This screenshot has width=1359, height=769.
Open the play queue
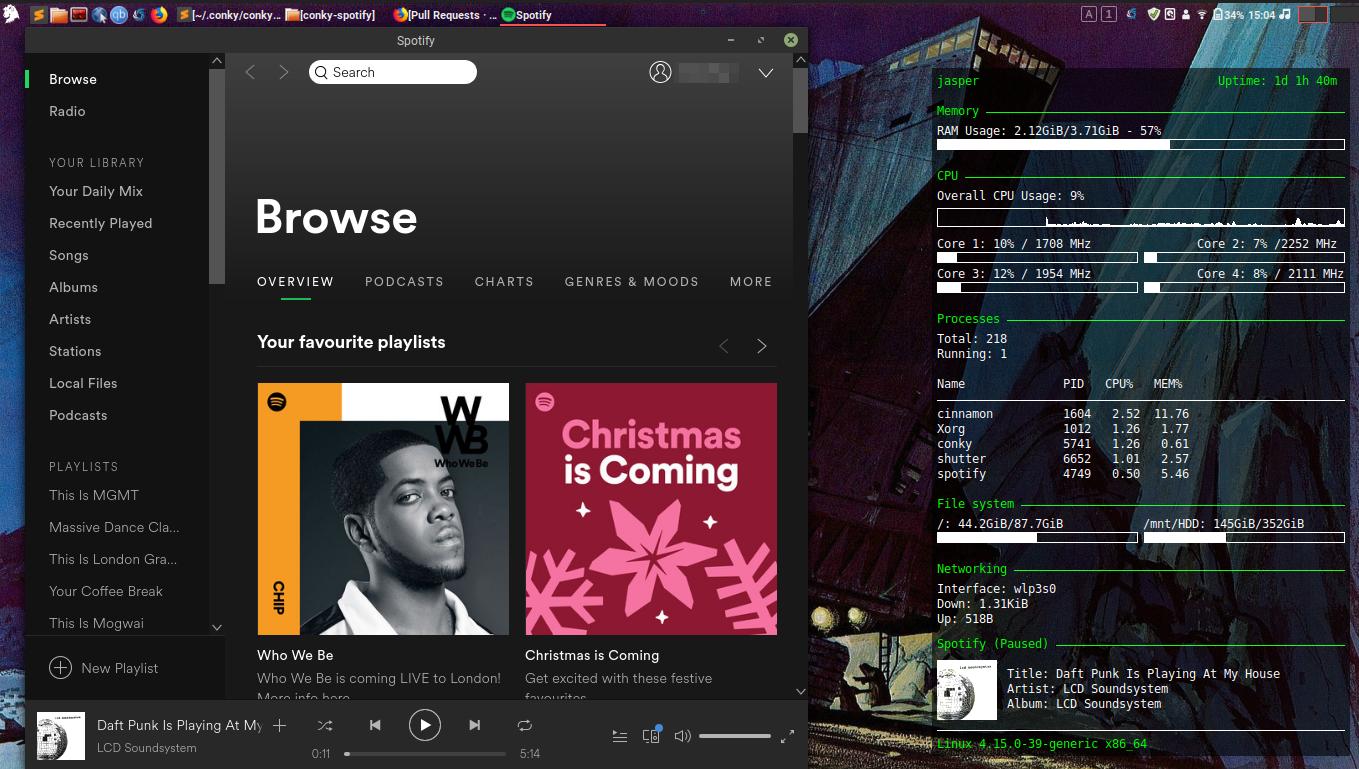coord(620,736)
